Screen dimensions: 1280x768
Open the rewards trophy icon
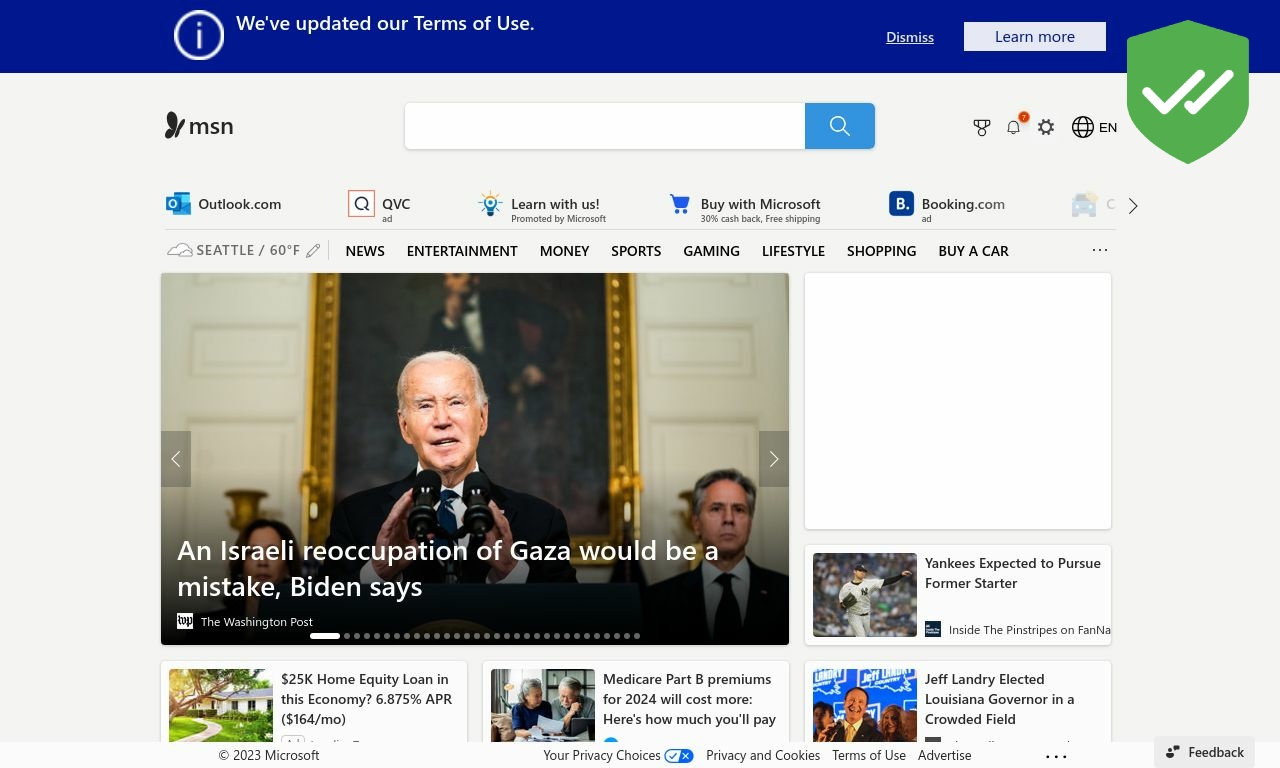[x=982, y=128]
